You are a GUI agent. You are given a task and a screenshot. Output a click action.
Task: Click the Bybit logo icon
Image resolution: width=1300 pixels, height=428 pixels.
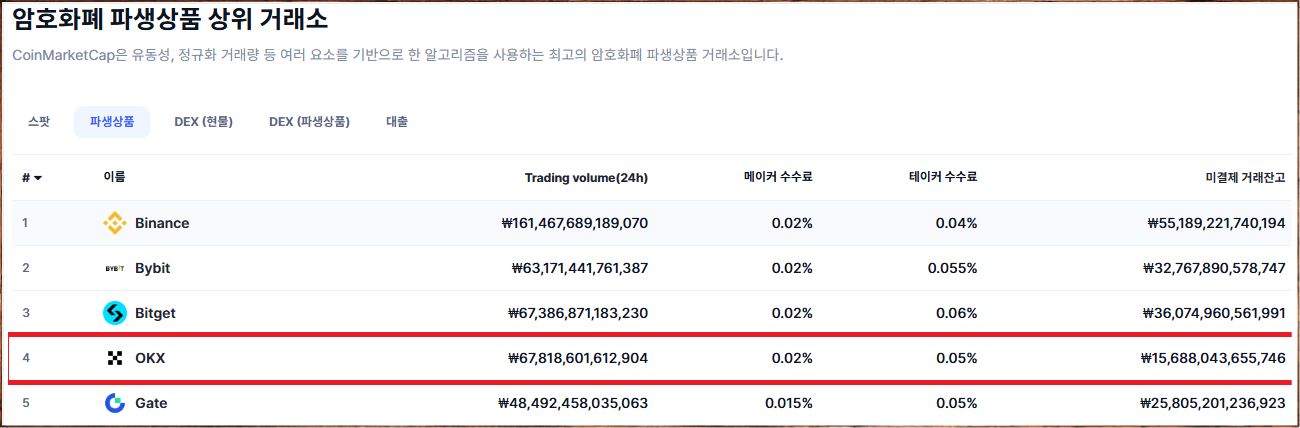(x=115, y=268)
